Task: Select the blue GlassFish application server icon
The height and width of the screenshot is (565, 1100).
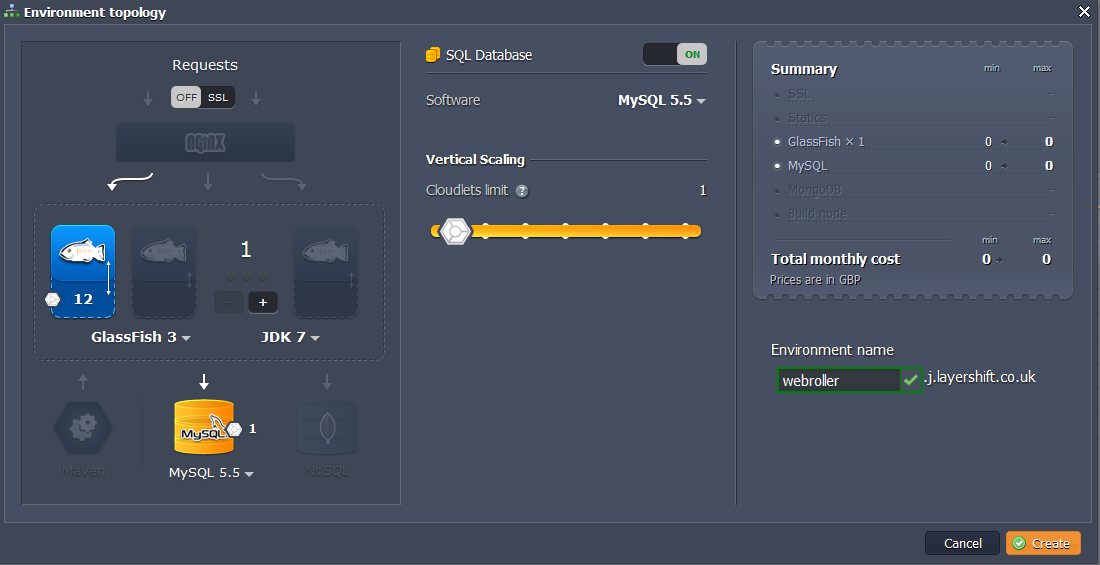Action: coord(83,271)
